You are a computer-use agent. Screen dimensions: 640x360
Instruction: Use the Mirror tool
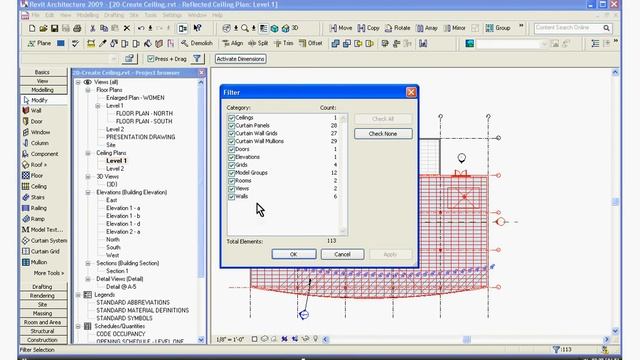click(x=455, y=28)
